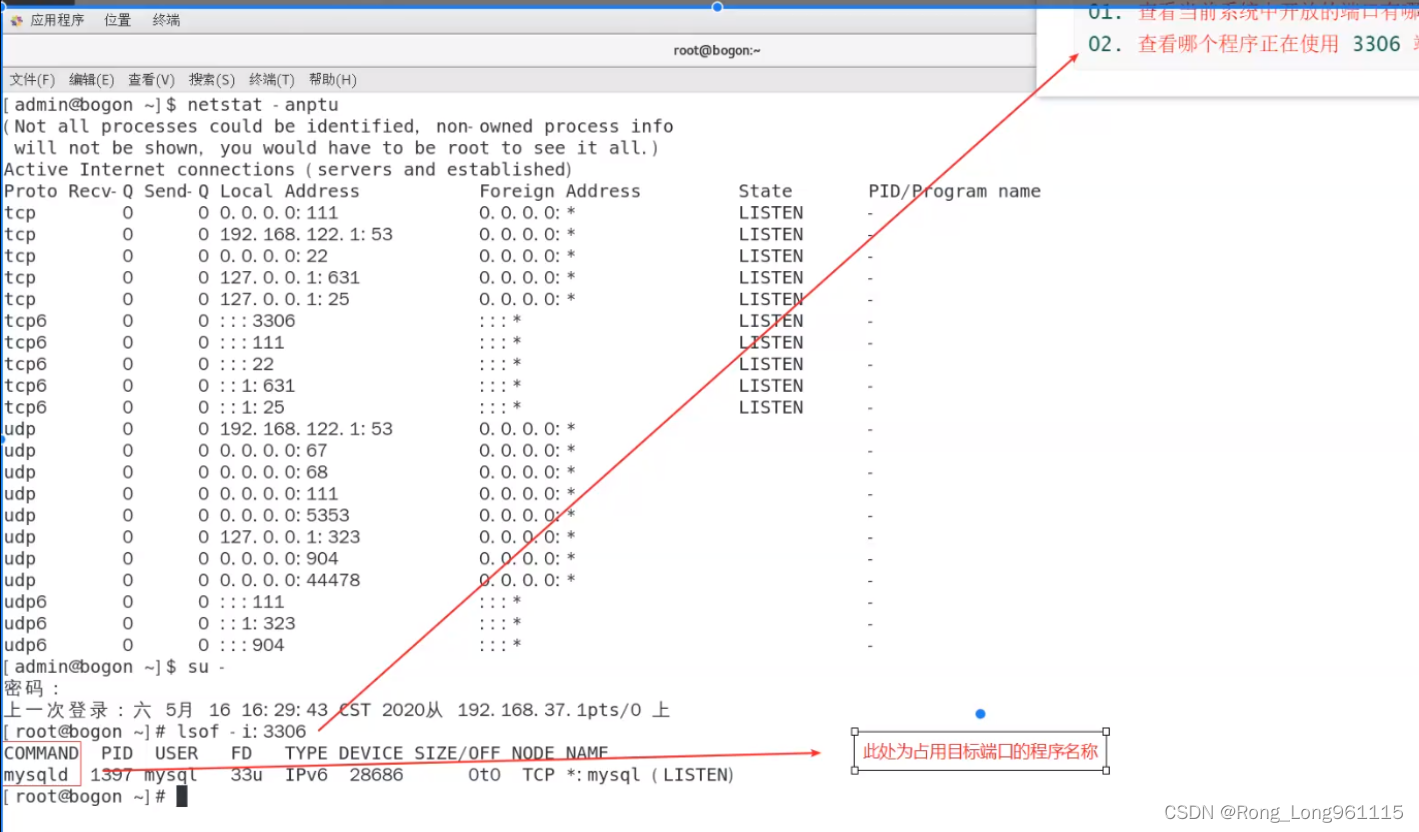
Task: Click the COMMAND column header of lsof output
Action: tap(41, 753)
